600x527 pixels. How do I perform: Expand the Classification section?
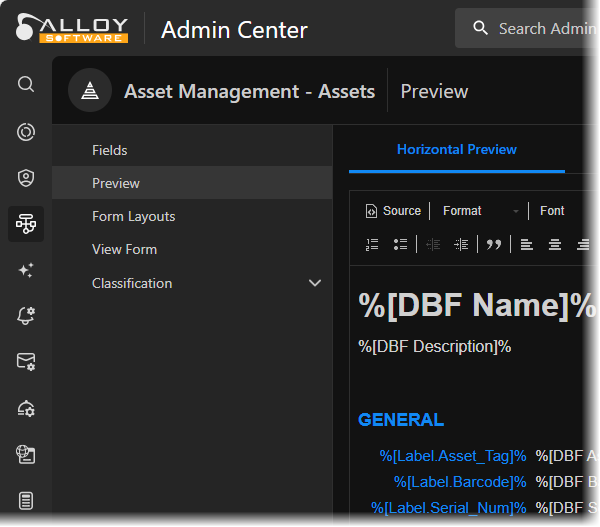[x=315, y=283]
